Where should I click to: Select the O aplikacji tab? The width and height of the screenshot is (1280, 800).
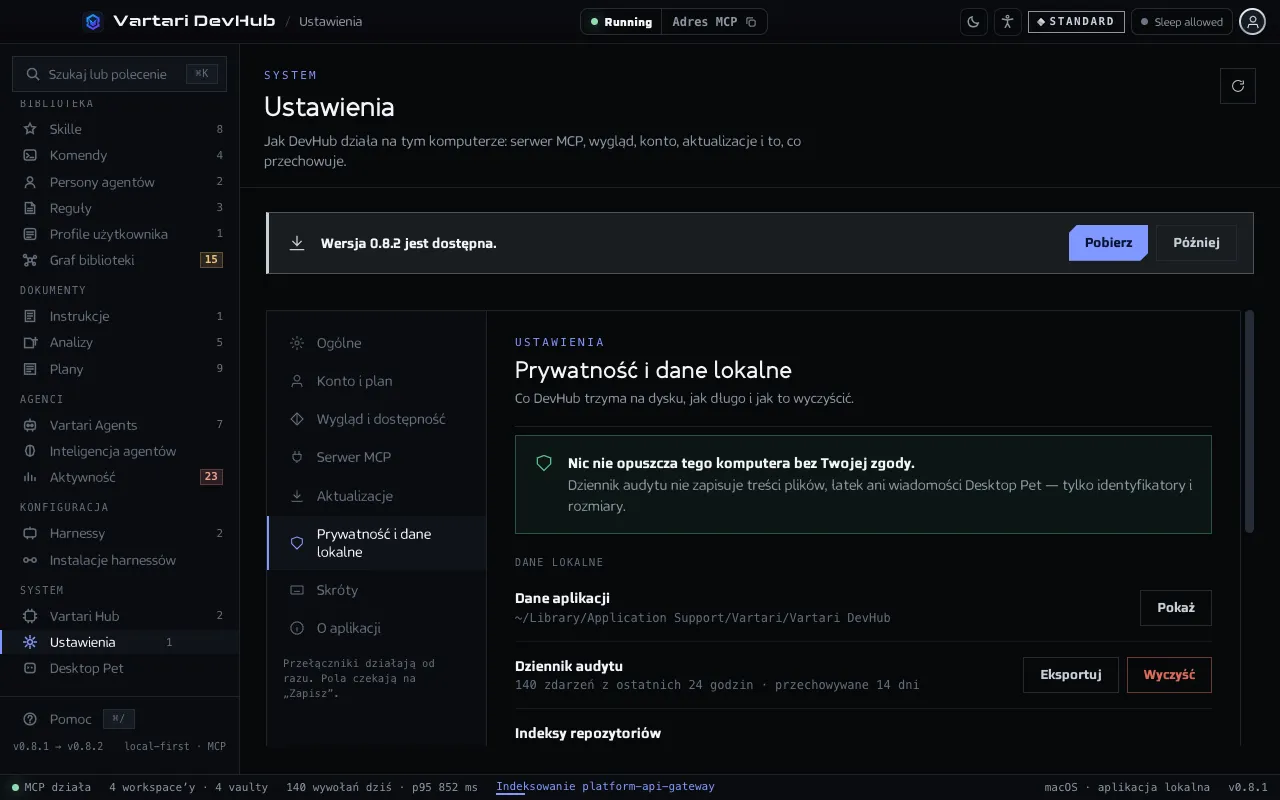point(376,628)
